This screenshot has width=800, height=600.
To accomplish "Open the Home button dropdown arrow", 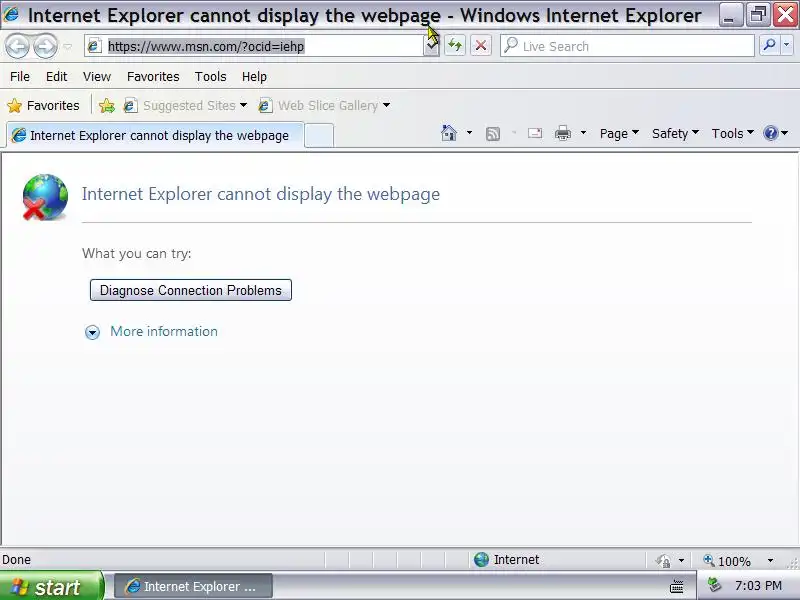I will [469, 133].
